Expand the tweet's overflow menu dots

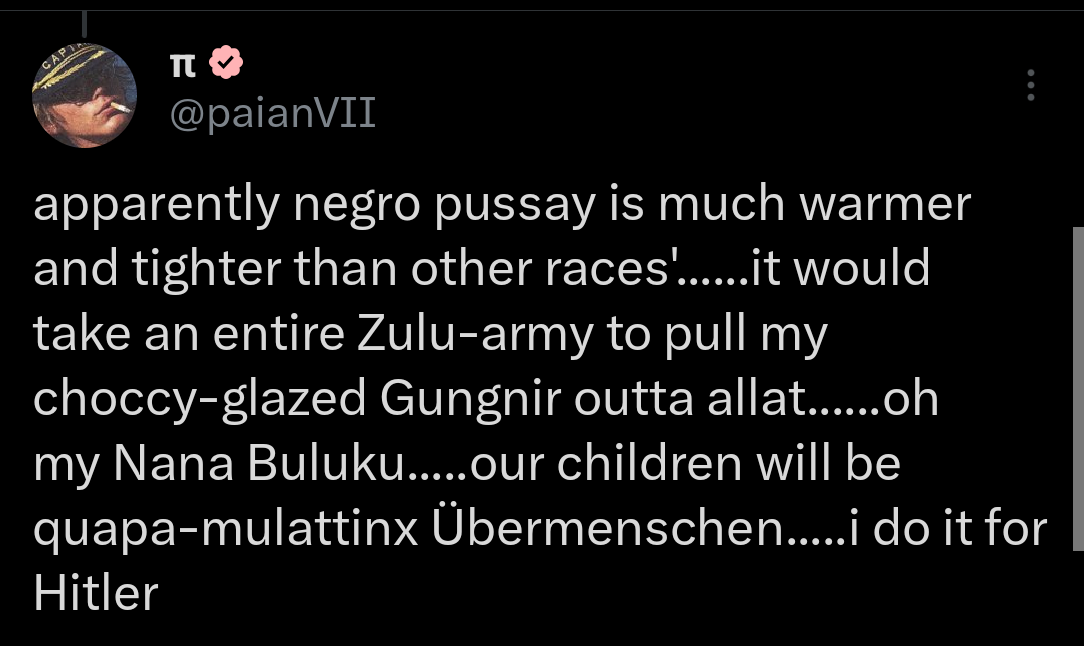click(x=1030, y=85)
